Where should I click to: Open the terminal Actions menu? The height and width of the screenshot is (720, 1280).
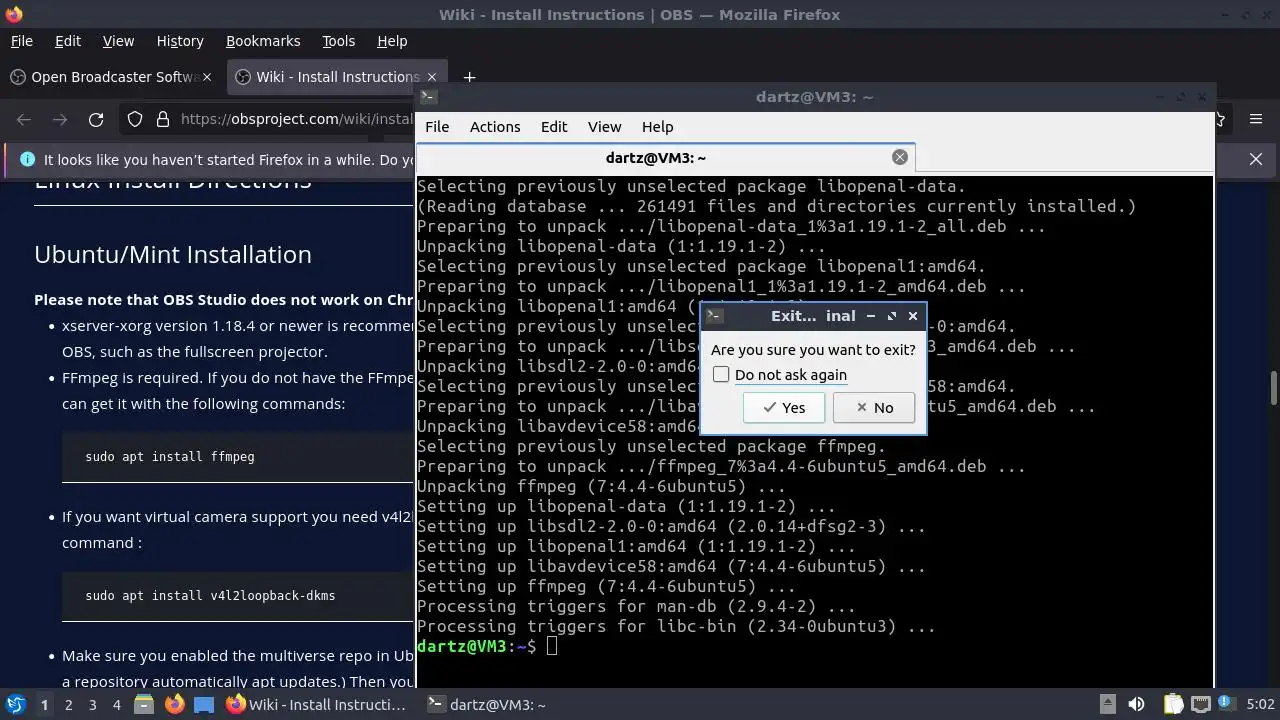point(495,127)
